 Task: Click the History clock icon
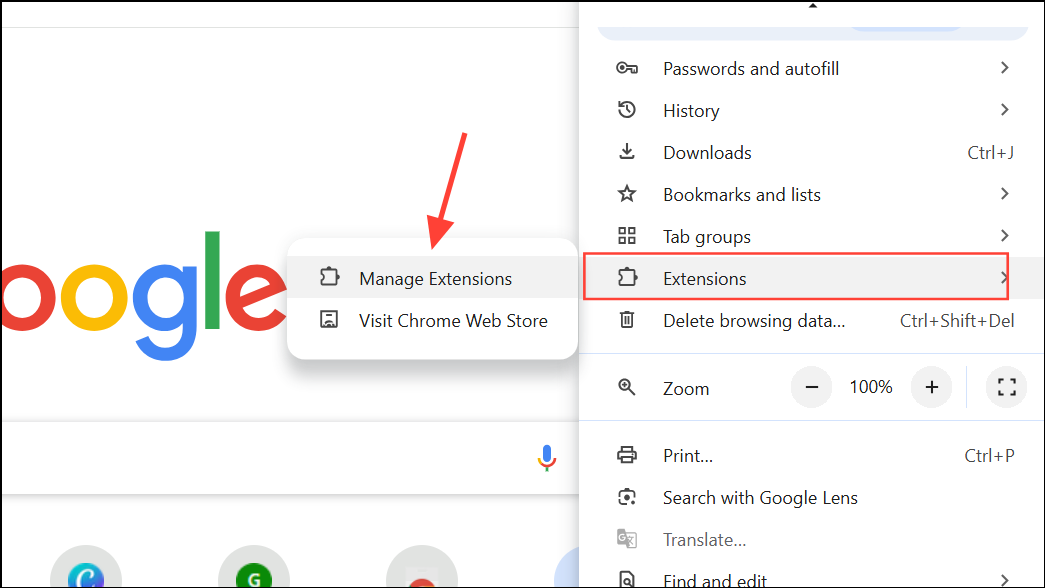(627, 111)
